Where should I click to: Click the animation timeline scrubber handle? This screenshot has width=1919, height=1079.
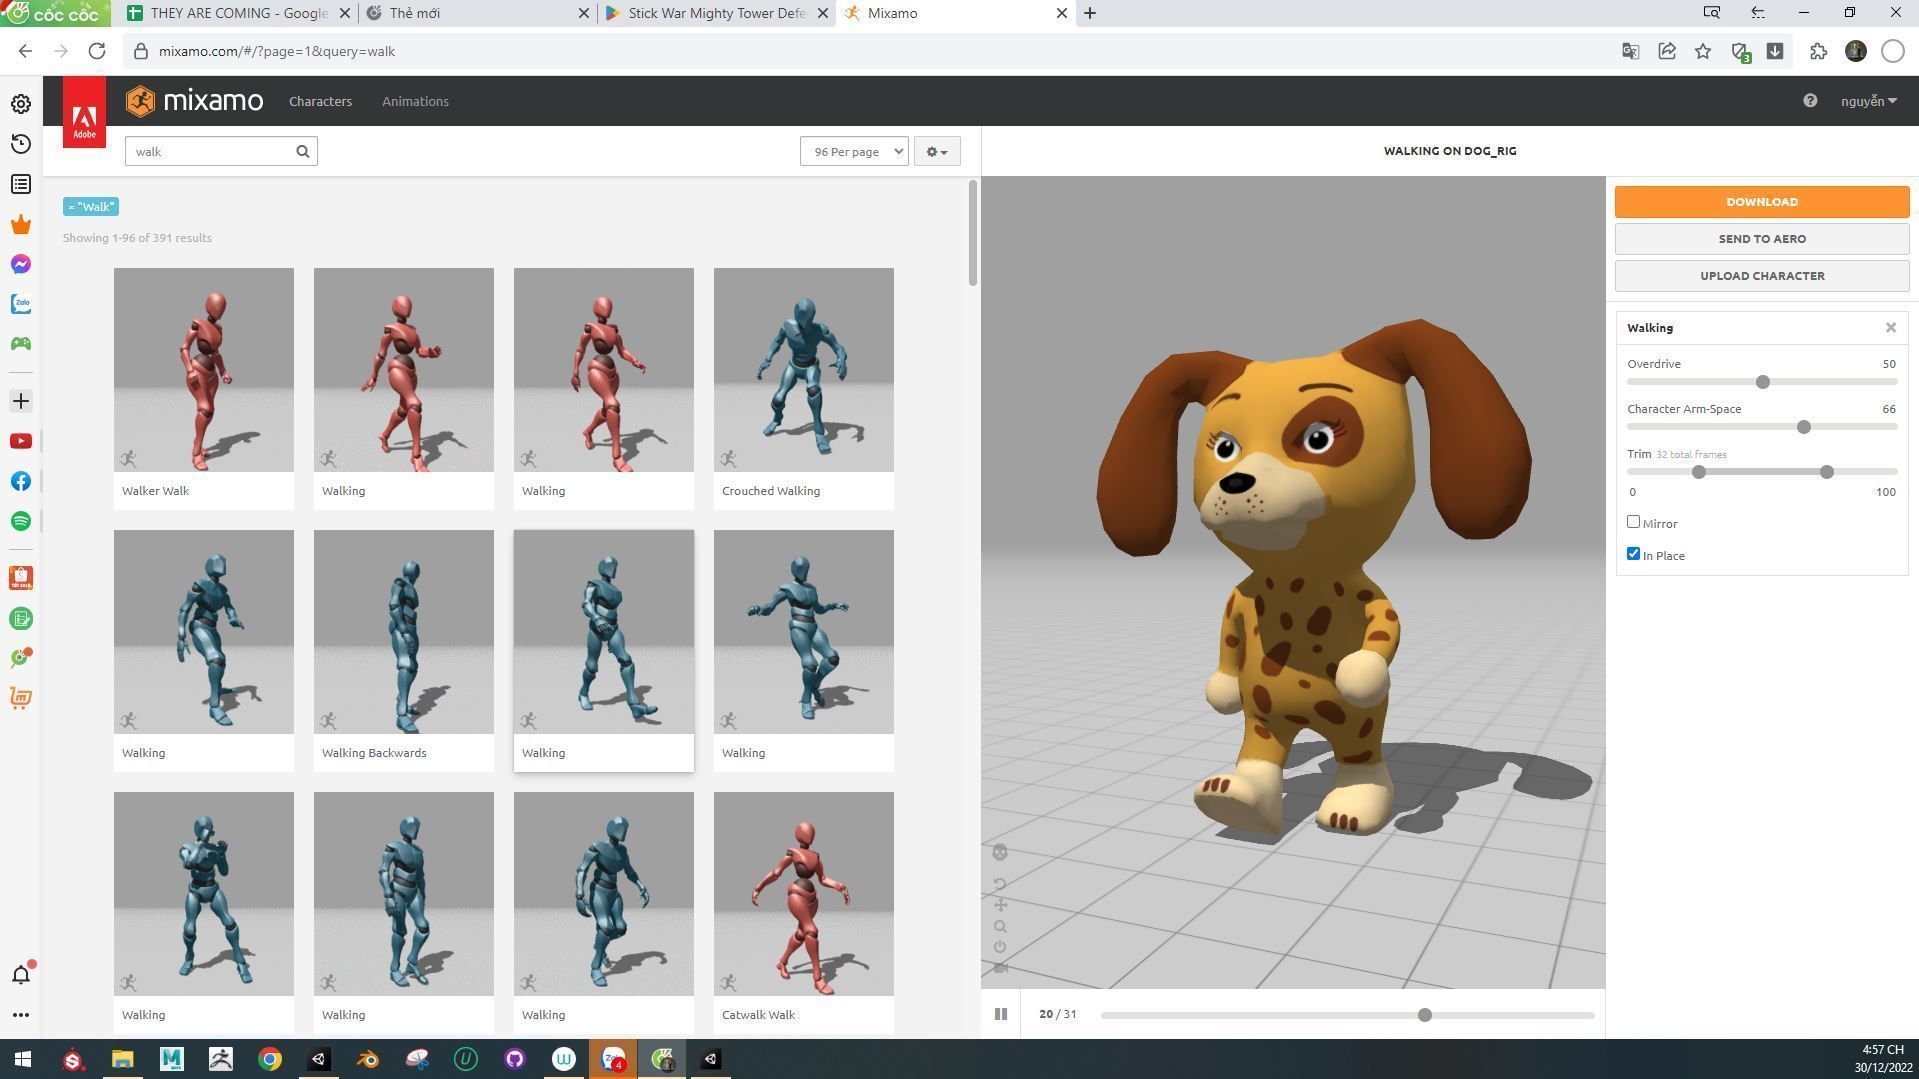coord(1425,1015)
